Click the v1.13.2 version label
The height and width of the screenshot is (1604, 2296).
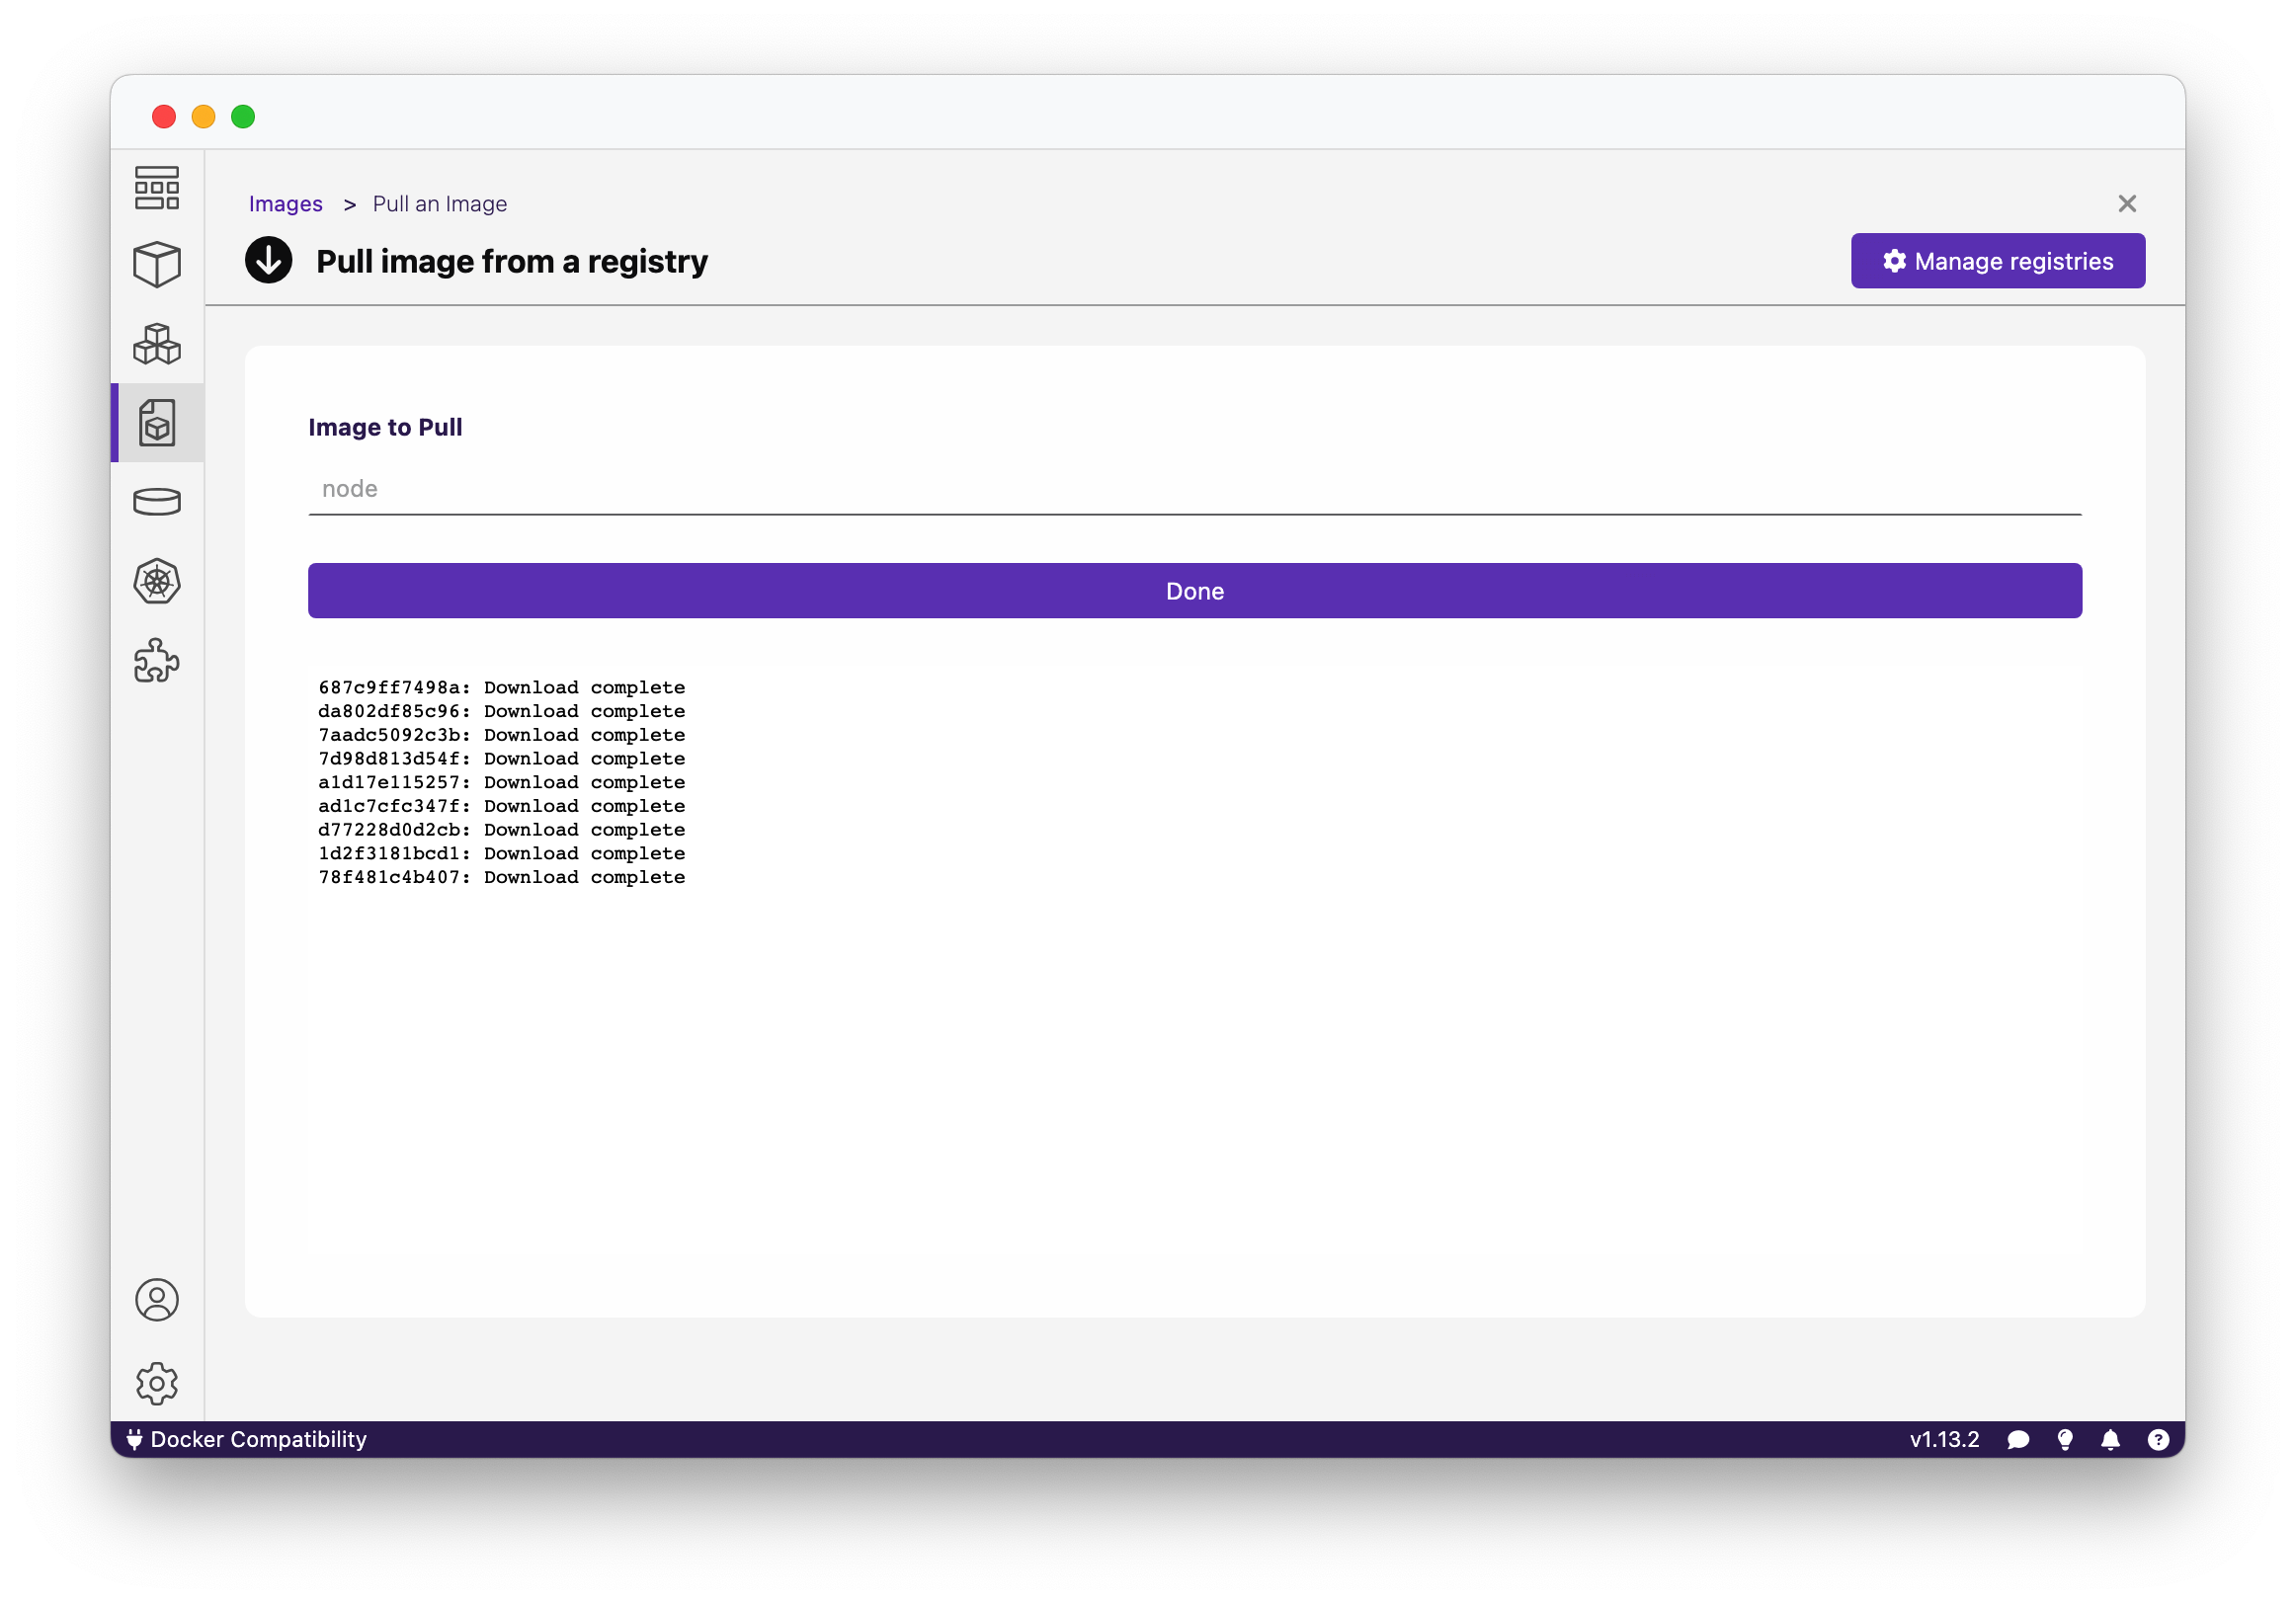point(1944,1440)
